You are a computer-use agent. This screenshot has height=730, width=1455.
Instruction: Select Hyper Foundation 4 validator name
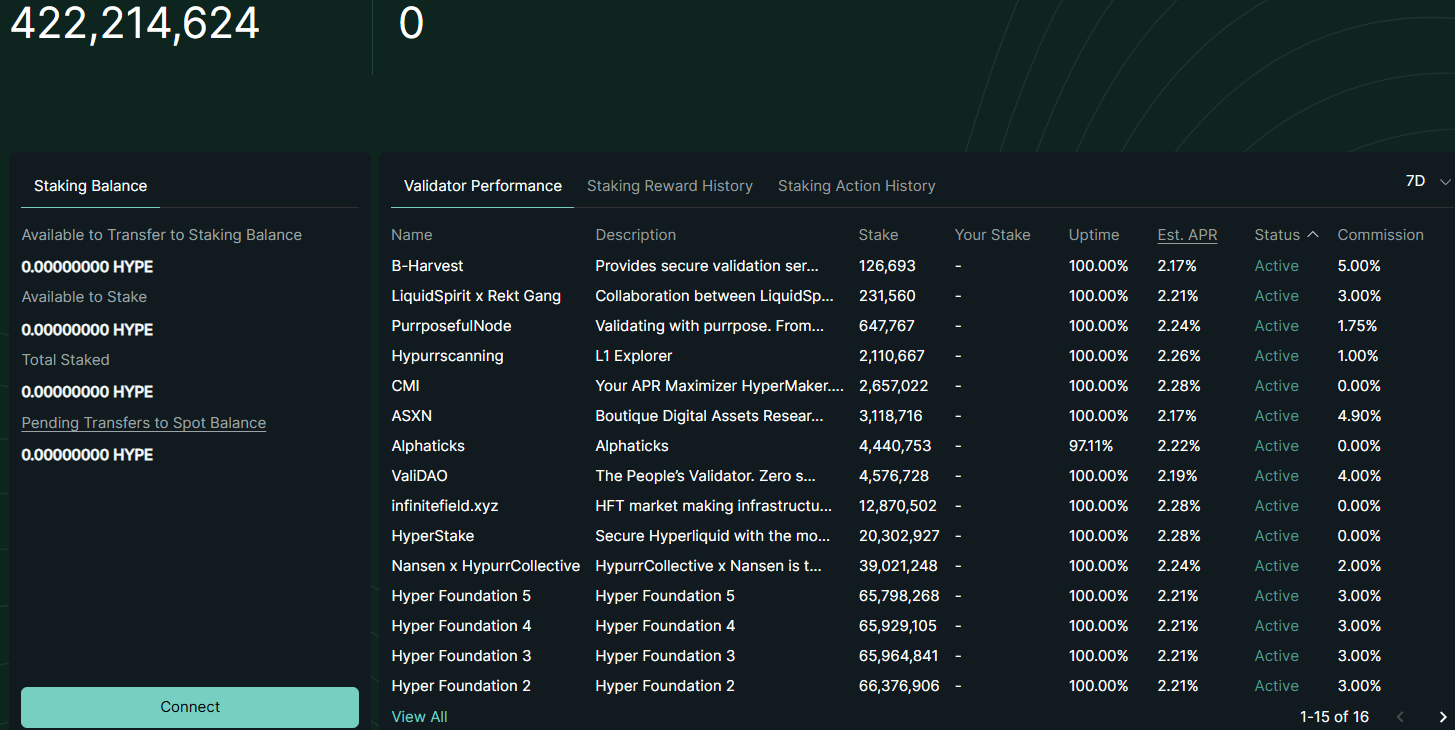click(x=462, y=626)
